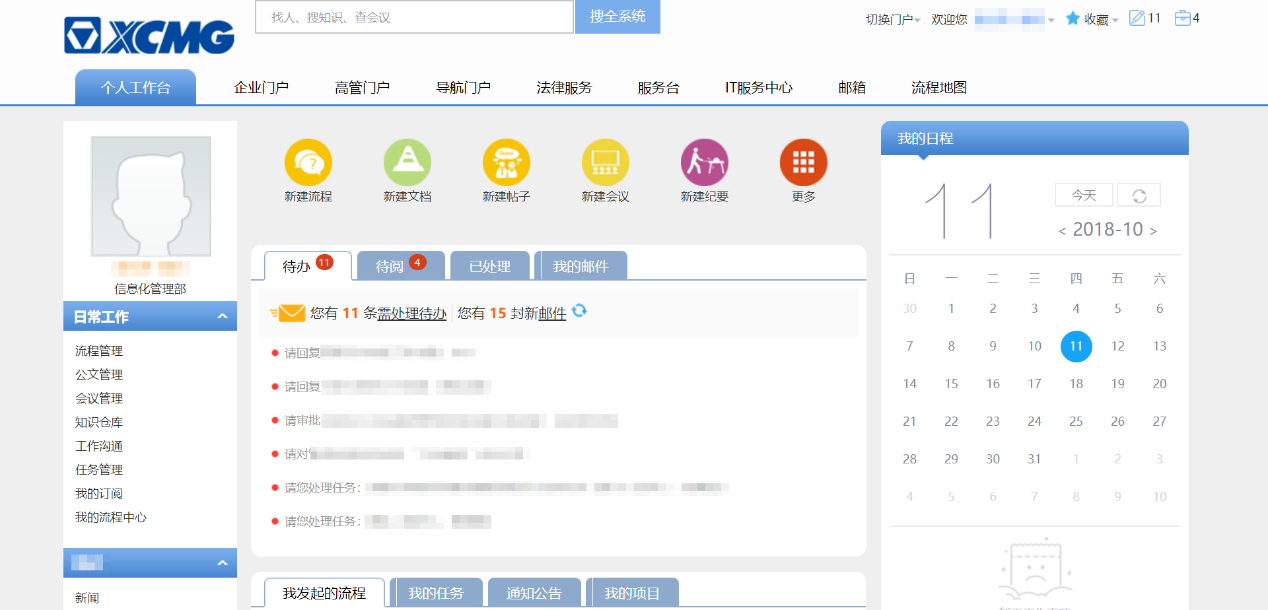1268x610 pixels.
Task: Launch the 新建会议 yellow icon
Action: point(605,162)
